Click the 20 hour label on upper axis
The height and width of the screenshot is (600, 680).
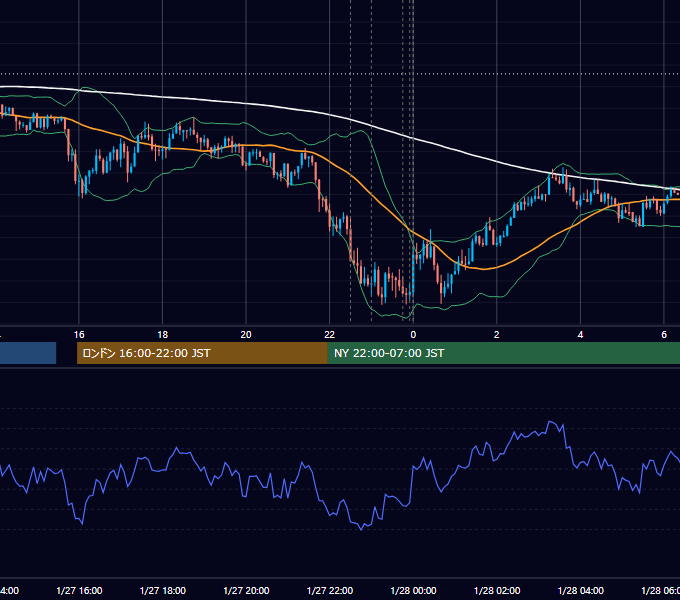(246, 335)
